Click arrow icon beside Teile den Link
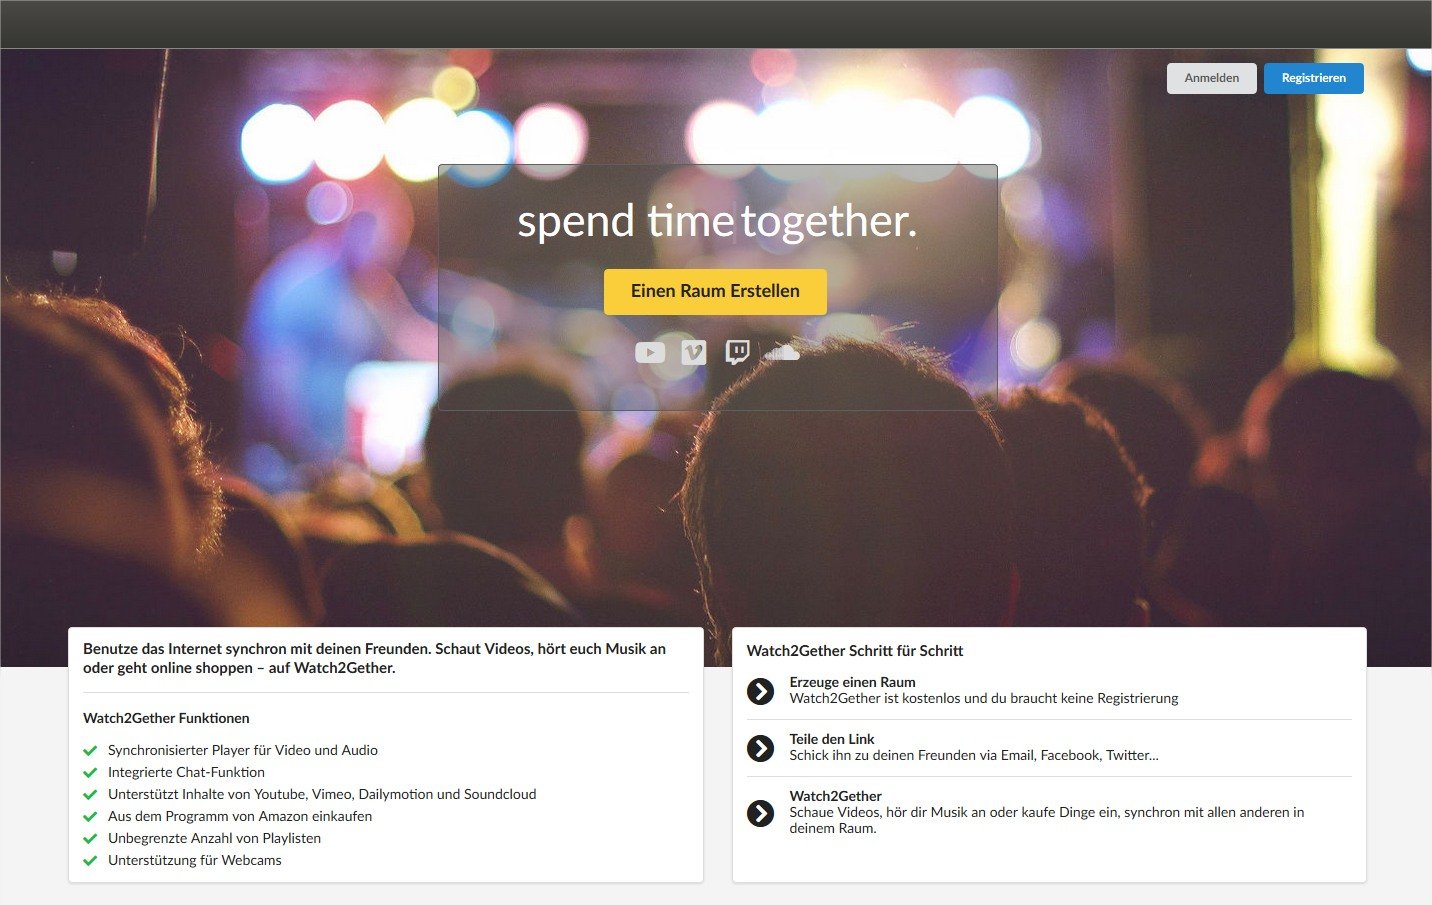Viewport: 1432px width, 905px height. pyautogui.click(x=761, y=748)
